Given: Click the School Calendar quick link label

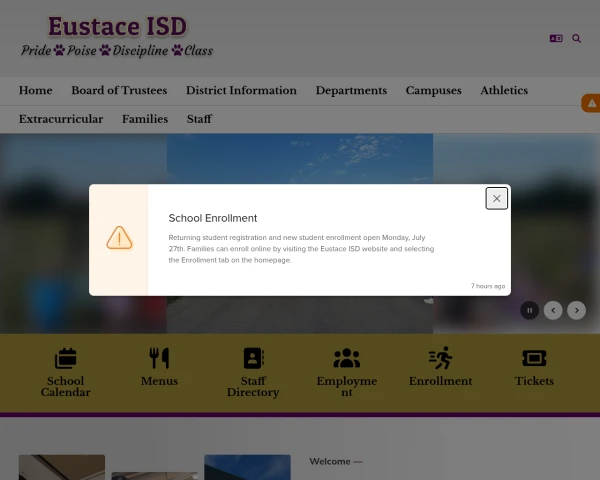Looking at the screenshot, I should click(65, 387).
